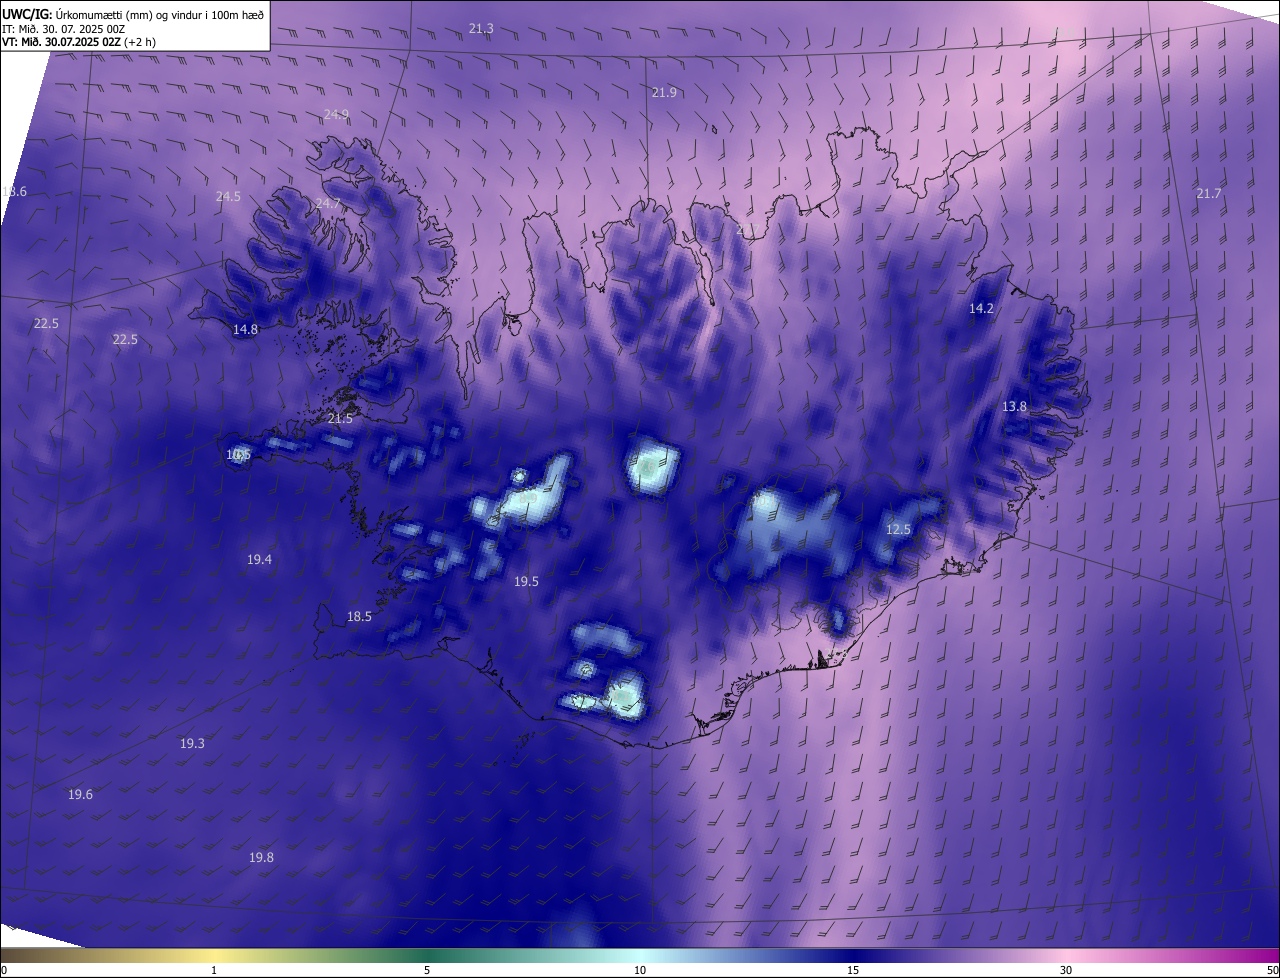
Task: Click the map title "Úrkomumætti (mm) og vindur"
Action: (x=130, y=14)
